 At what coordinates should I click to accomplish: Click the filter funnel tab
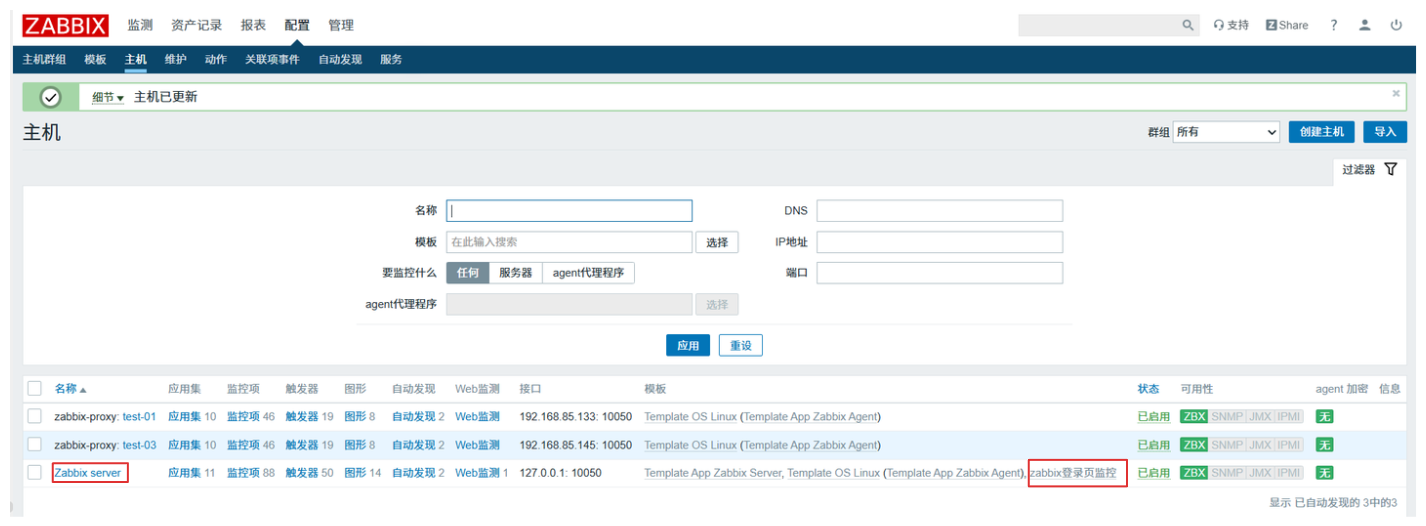1369,170
